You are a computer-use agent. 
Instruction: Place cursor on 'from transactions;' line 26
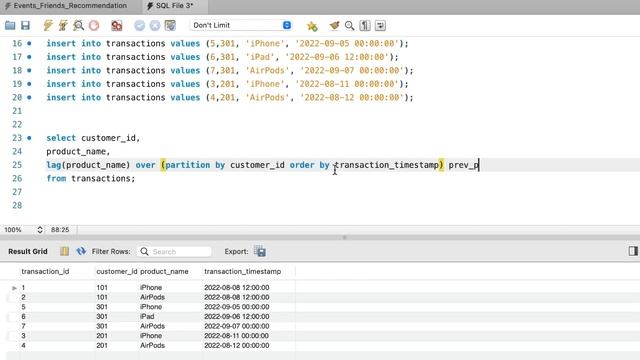coord(91,178)
